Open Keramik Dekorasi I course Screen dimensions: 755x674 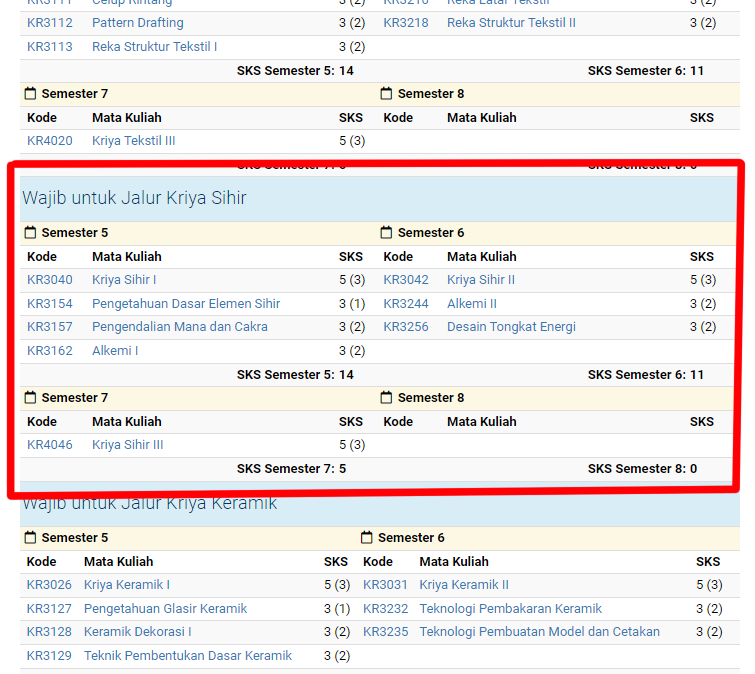pos(138,631)
